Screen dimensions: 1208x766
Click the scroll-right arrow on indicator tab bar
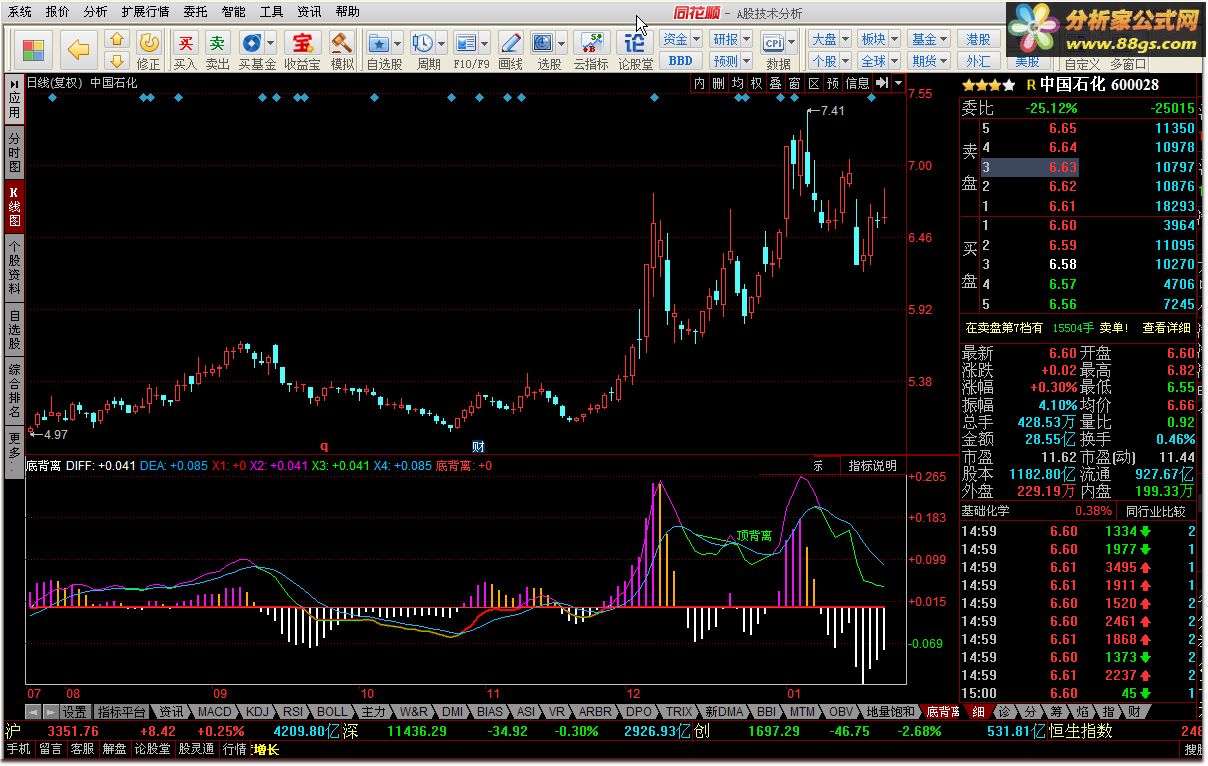pyautogui.click(x=49, y=712)
